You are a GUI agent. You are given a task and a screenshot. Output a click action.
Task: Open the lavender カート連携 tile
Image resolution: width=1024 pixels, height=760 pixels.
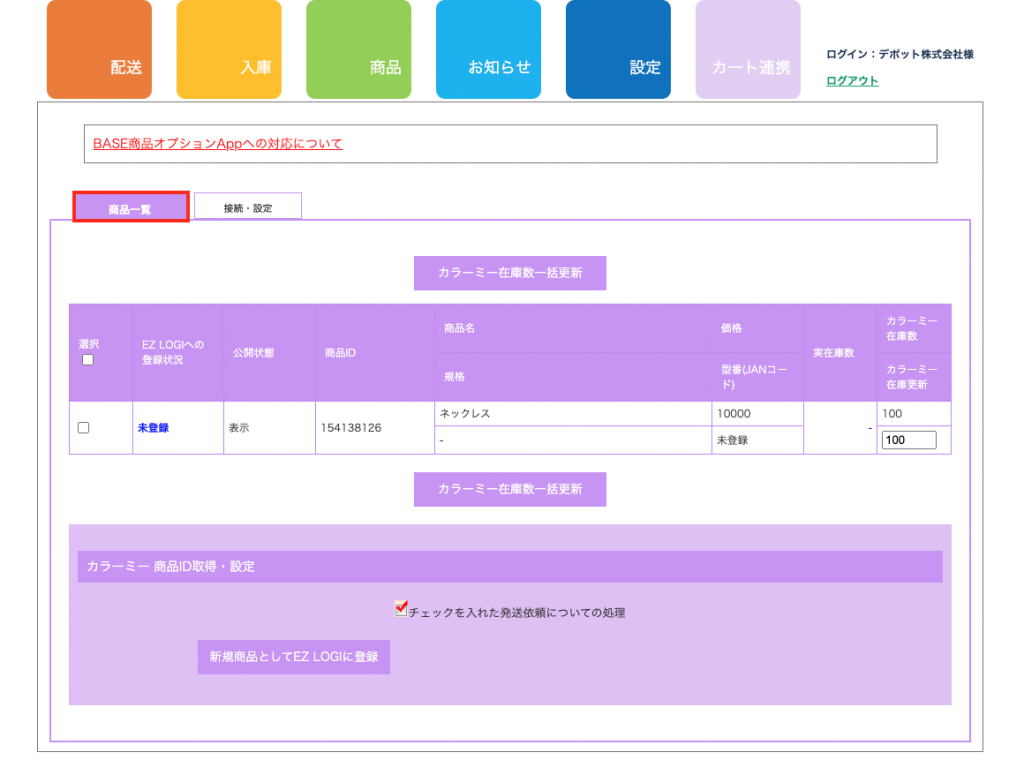click(x=748, y=50)
